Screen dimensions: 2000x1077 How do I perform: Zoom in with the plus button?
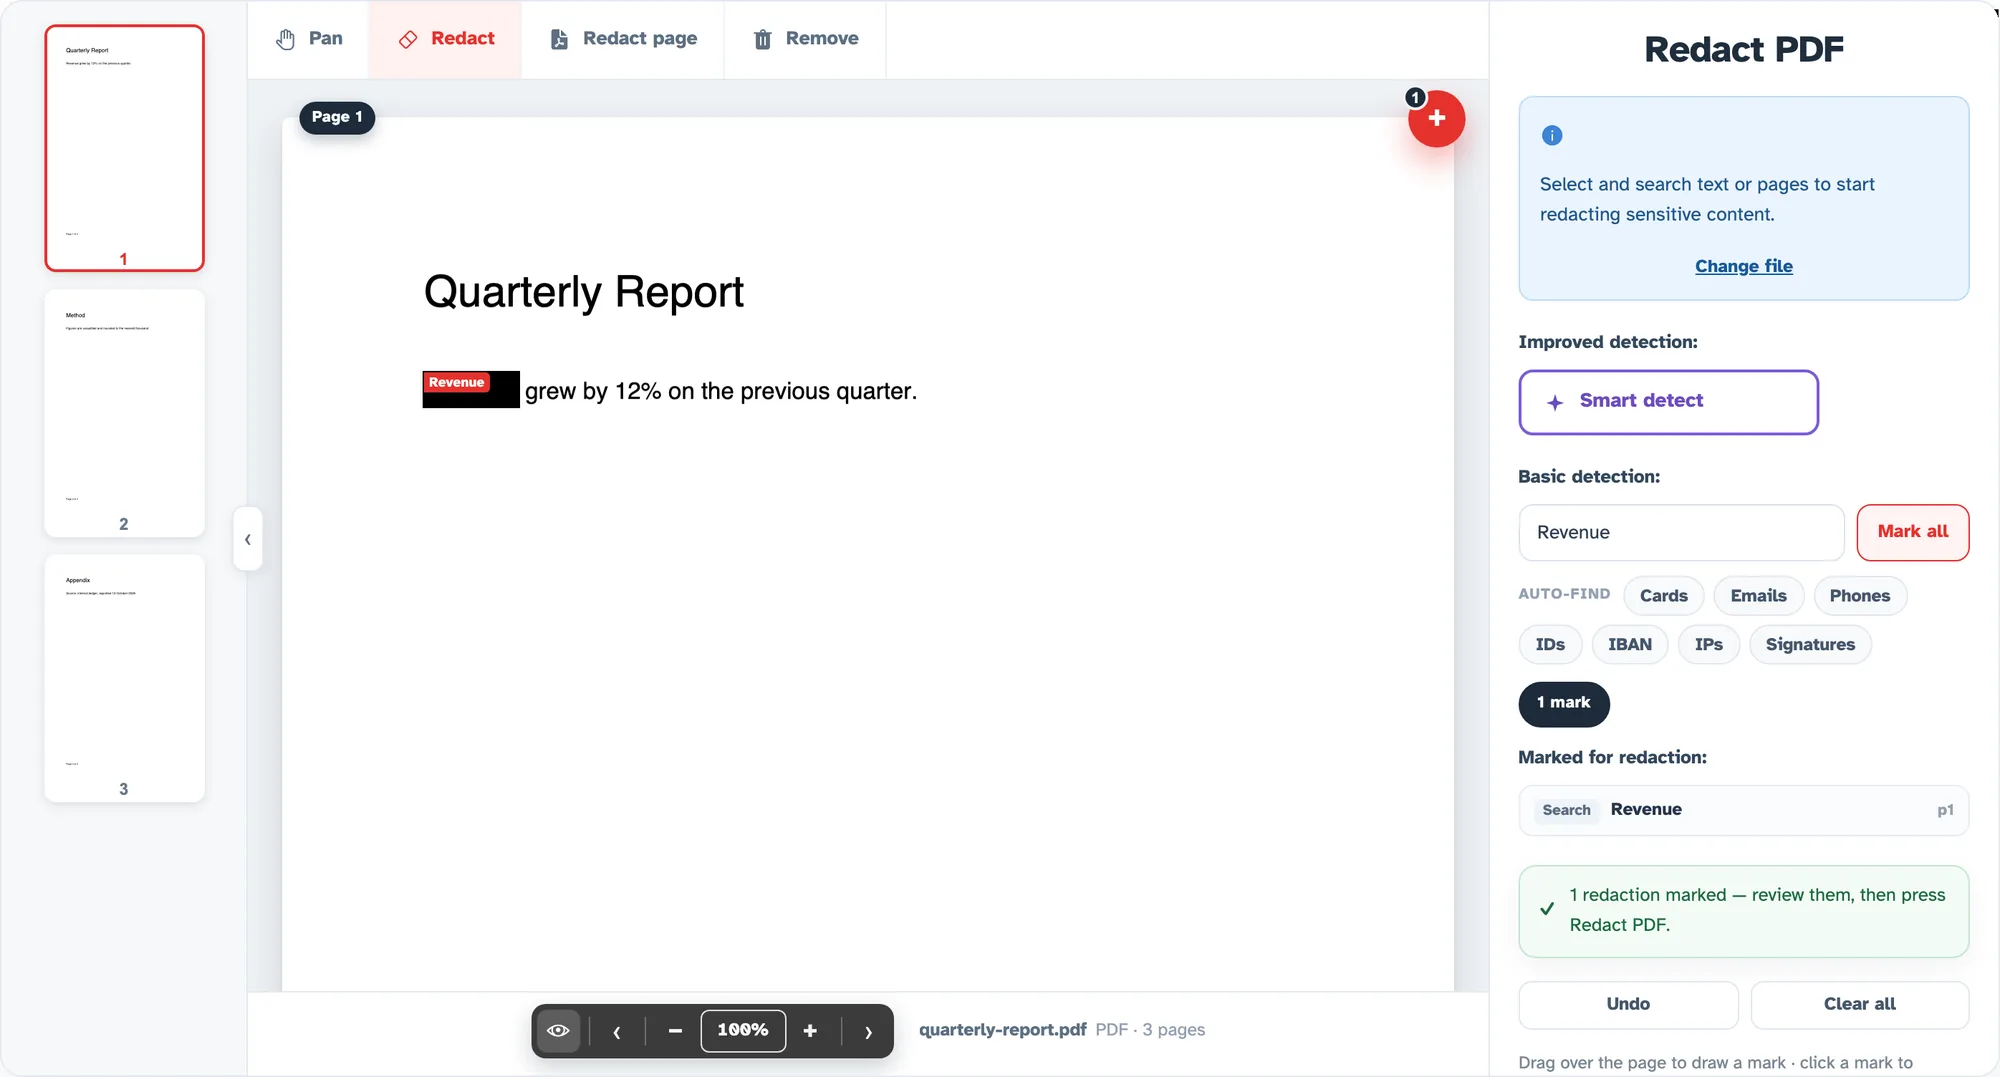point(810,1031)
